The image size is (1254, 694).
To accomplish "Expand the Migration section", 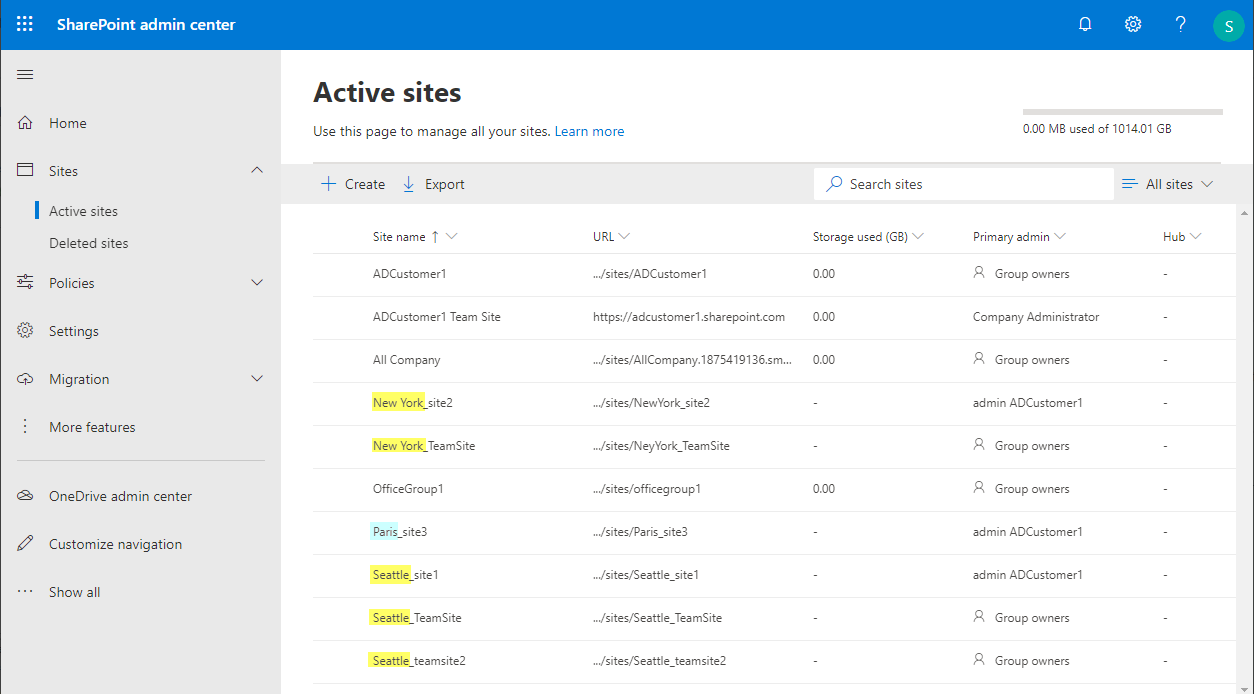I will (257, 379).
